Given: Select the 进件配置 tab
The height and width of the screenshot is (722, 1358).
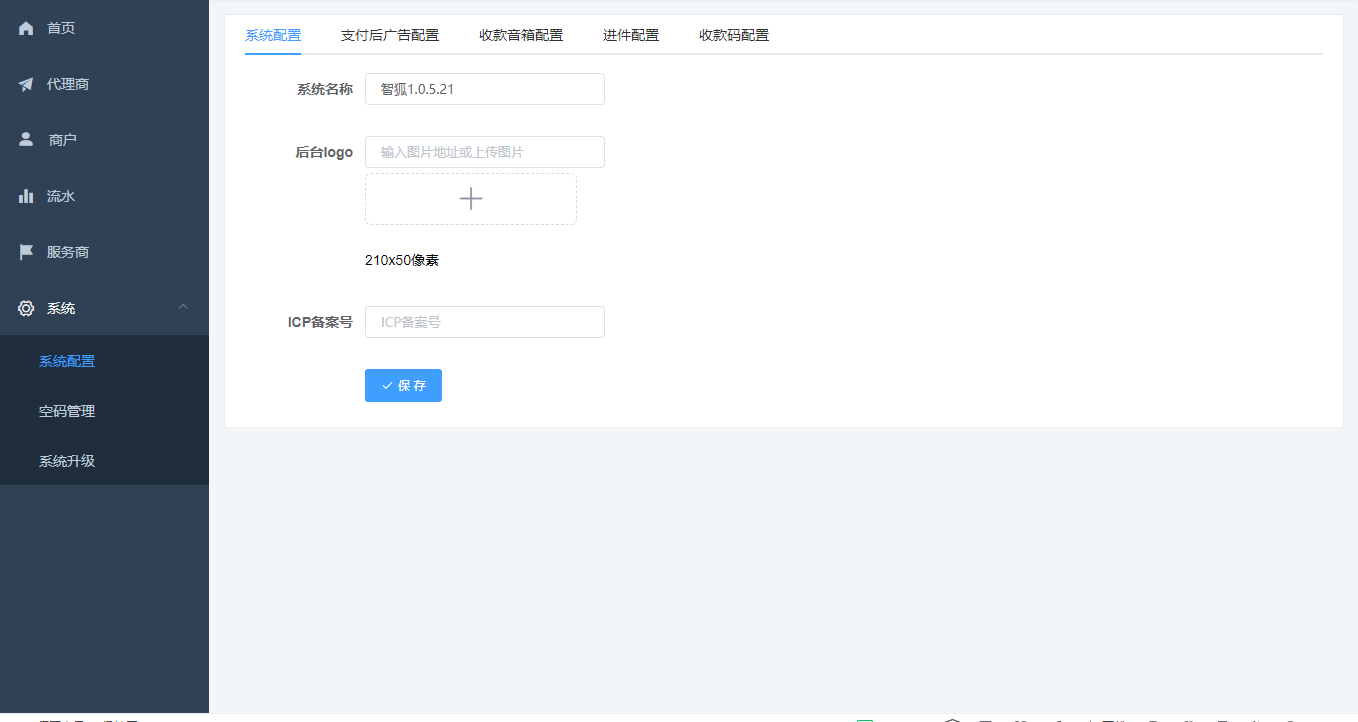Looking at the screenshot, I should [631, 34].
